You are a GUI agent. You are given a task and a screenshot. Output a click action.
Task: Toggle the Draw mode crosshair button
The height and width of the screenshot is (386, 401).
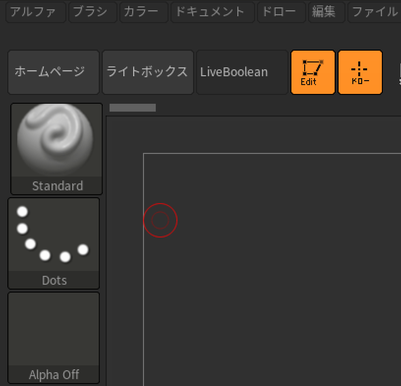pos(360,72)
